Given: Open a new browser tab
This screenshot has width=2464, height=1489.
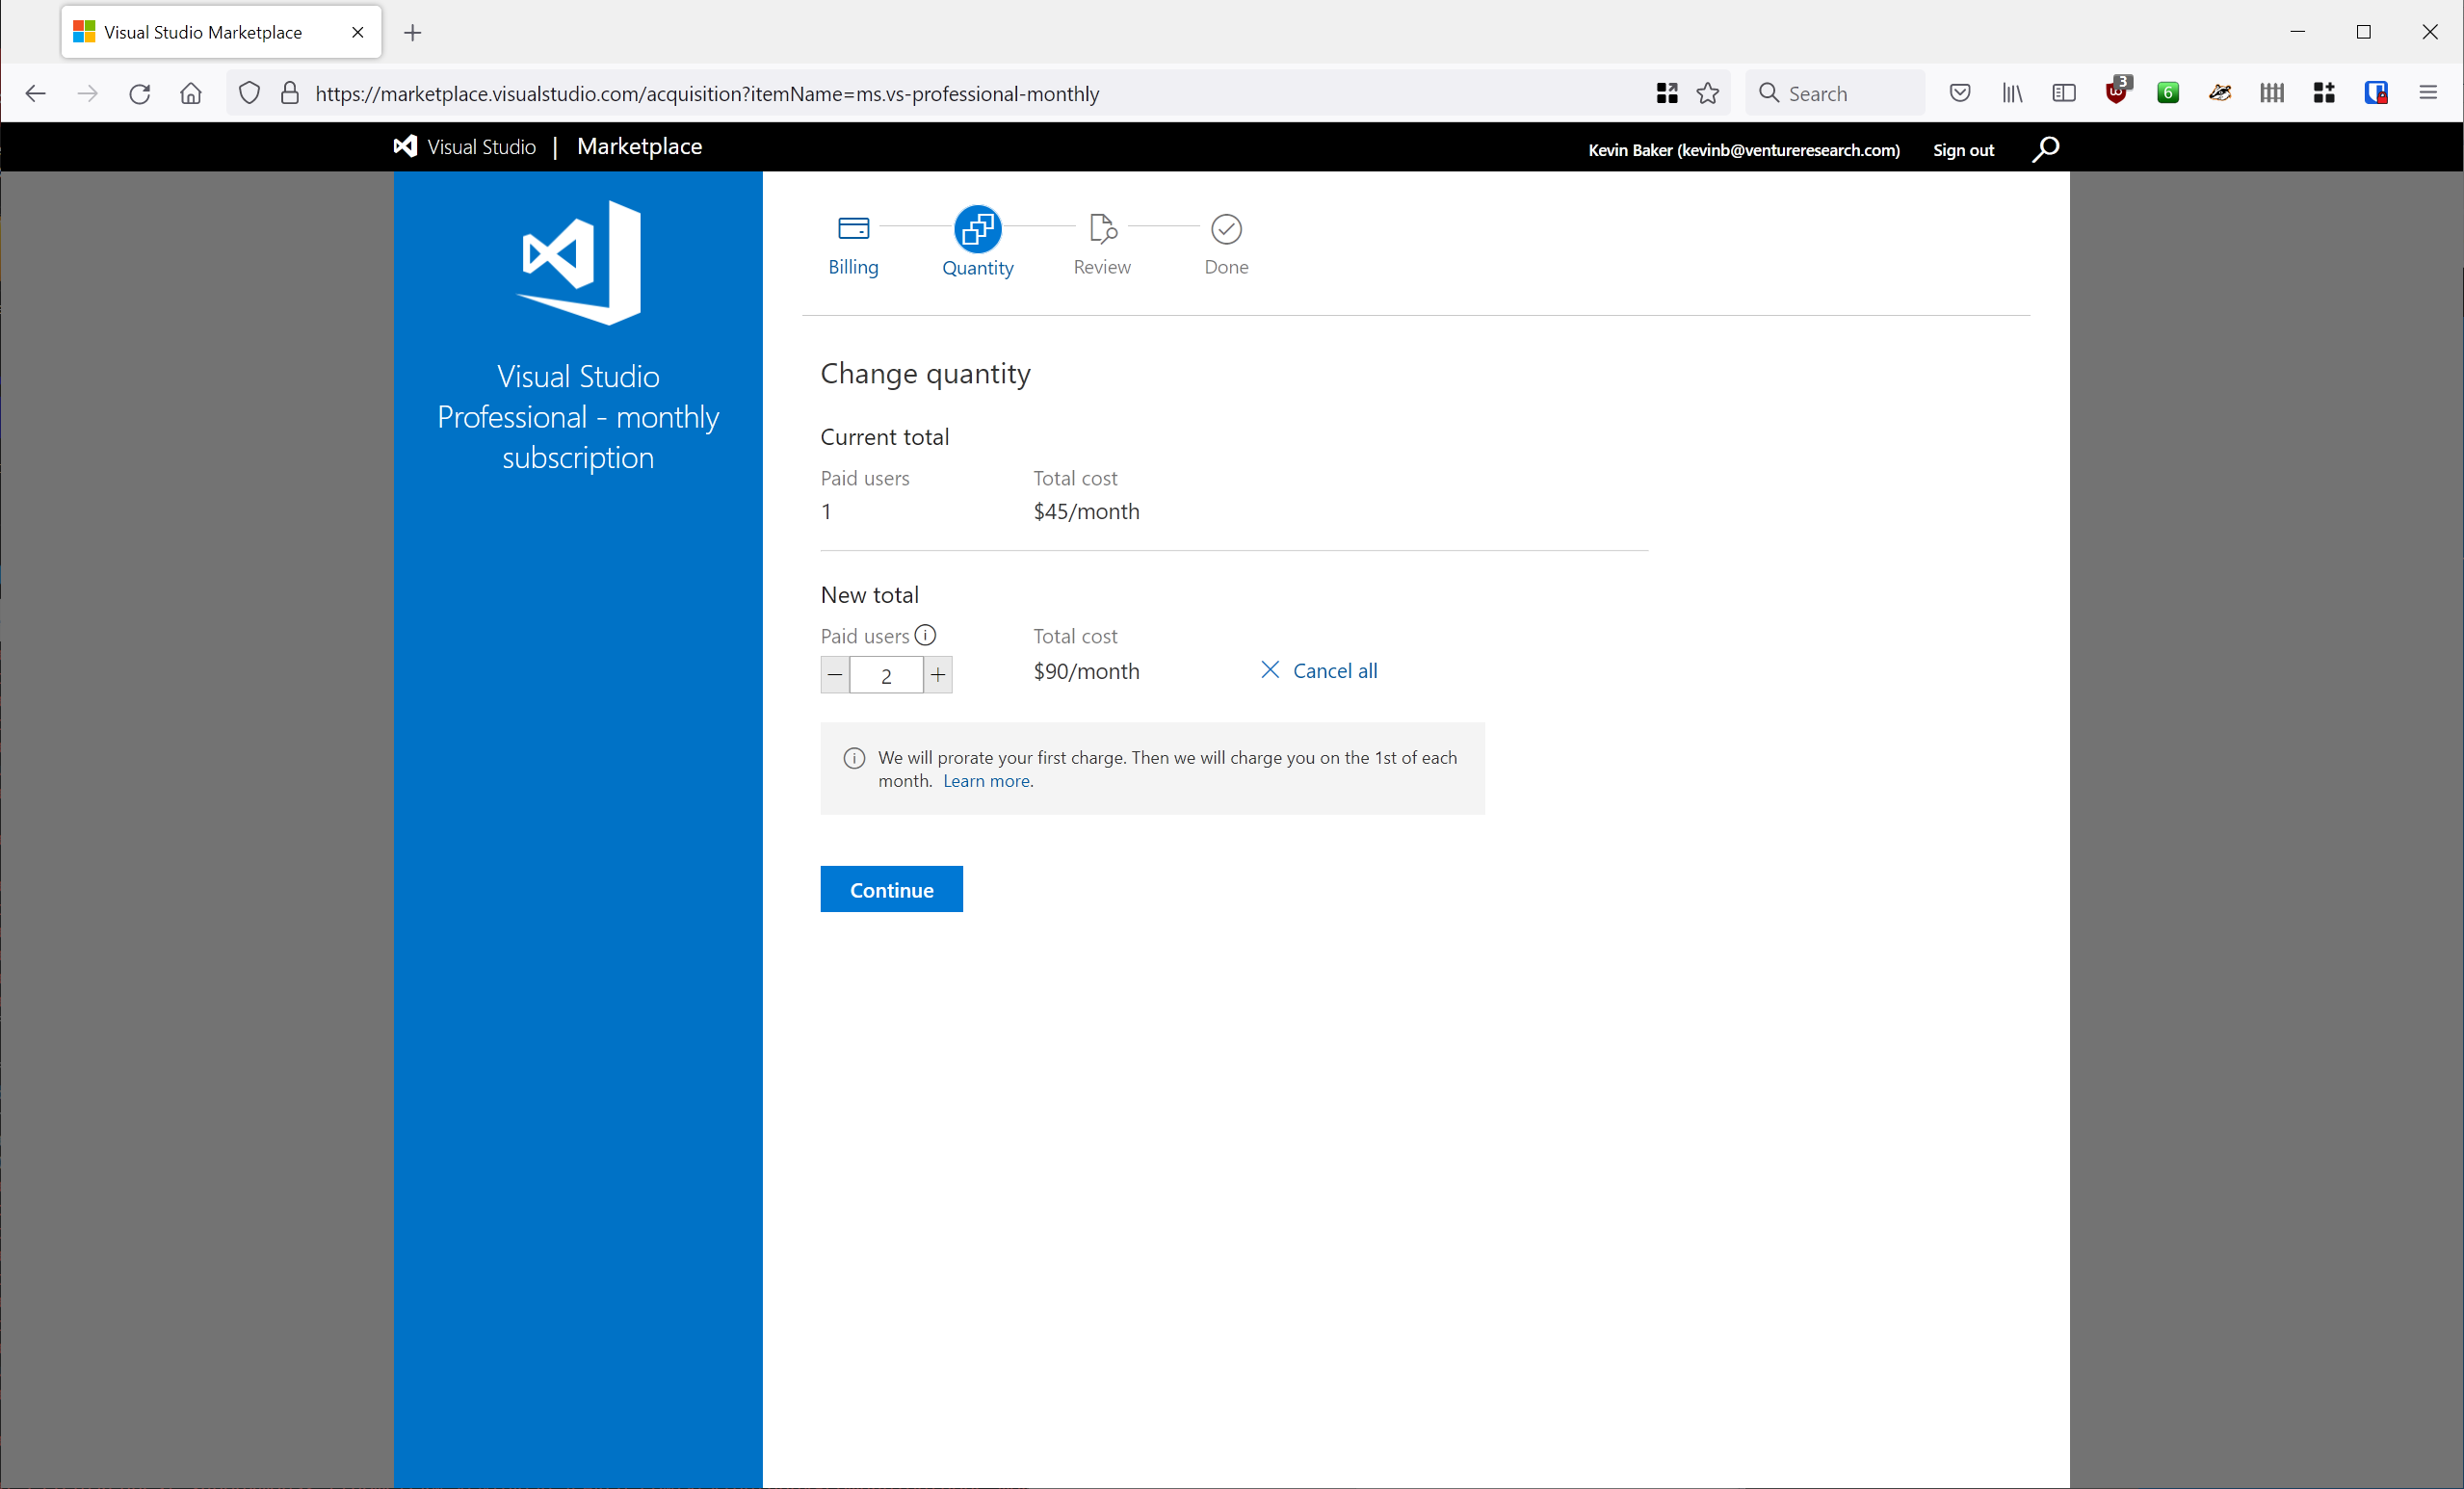Looking at the screenshot, I should tap(412, 32).
